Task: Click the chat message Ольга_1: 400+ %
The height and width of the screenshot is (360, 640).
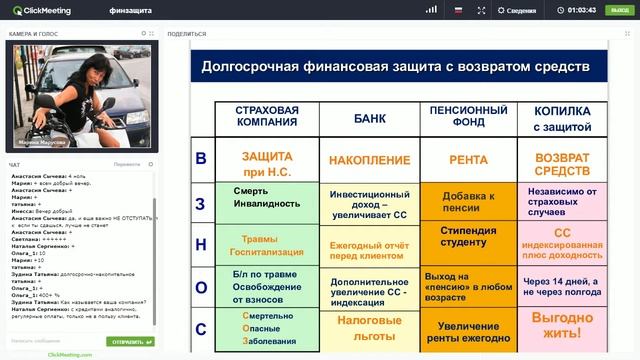Action: (36, 295)
